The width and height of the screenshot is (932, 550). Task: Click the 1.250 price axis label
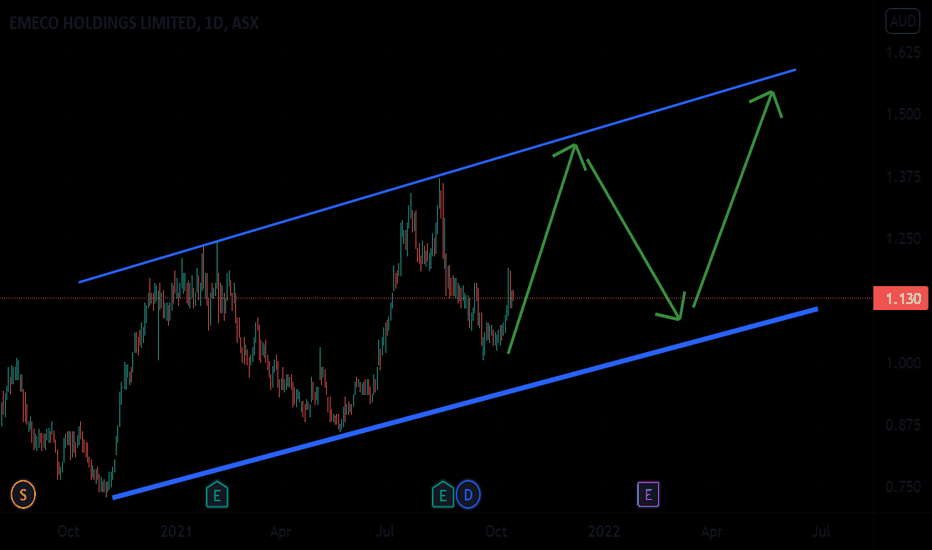tap(903, 238)
